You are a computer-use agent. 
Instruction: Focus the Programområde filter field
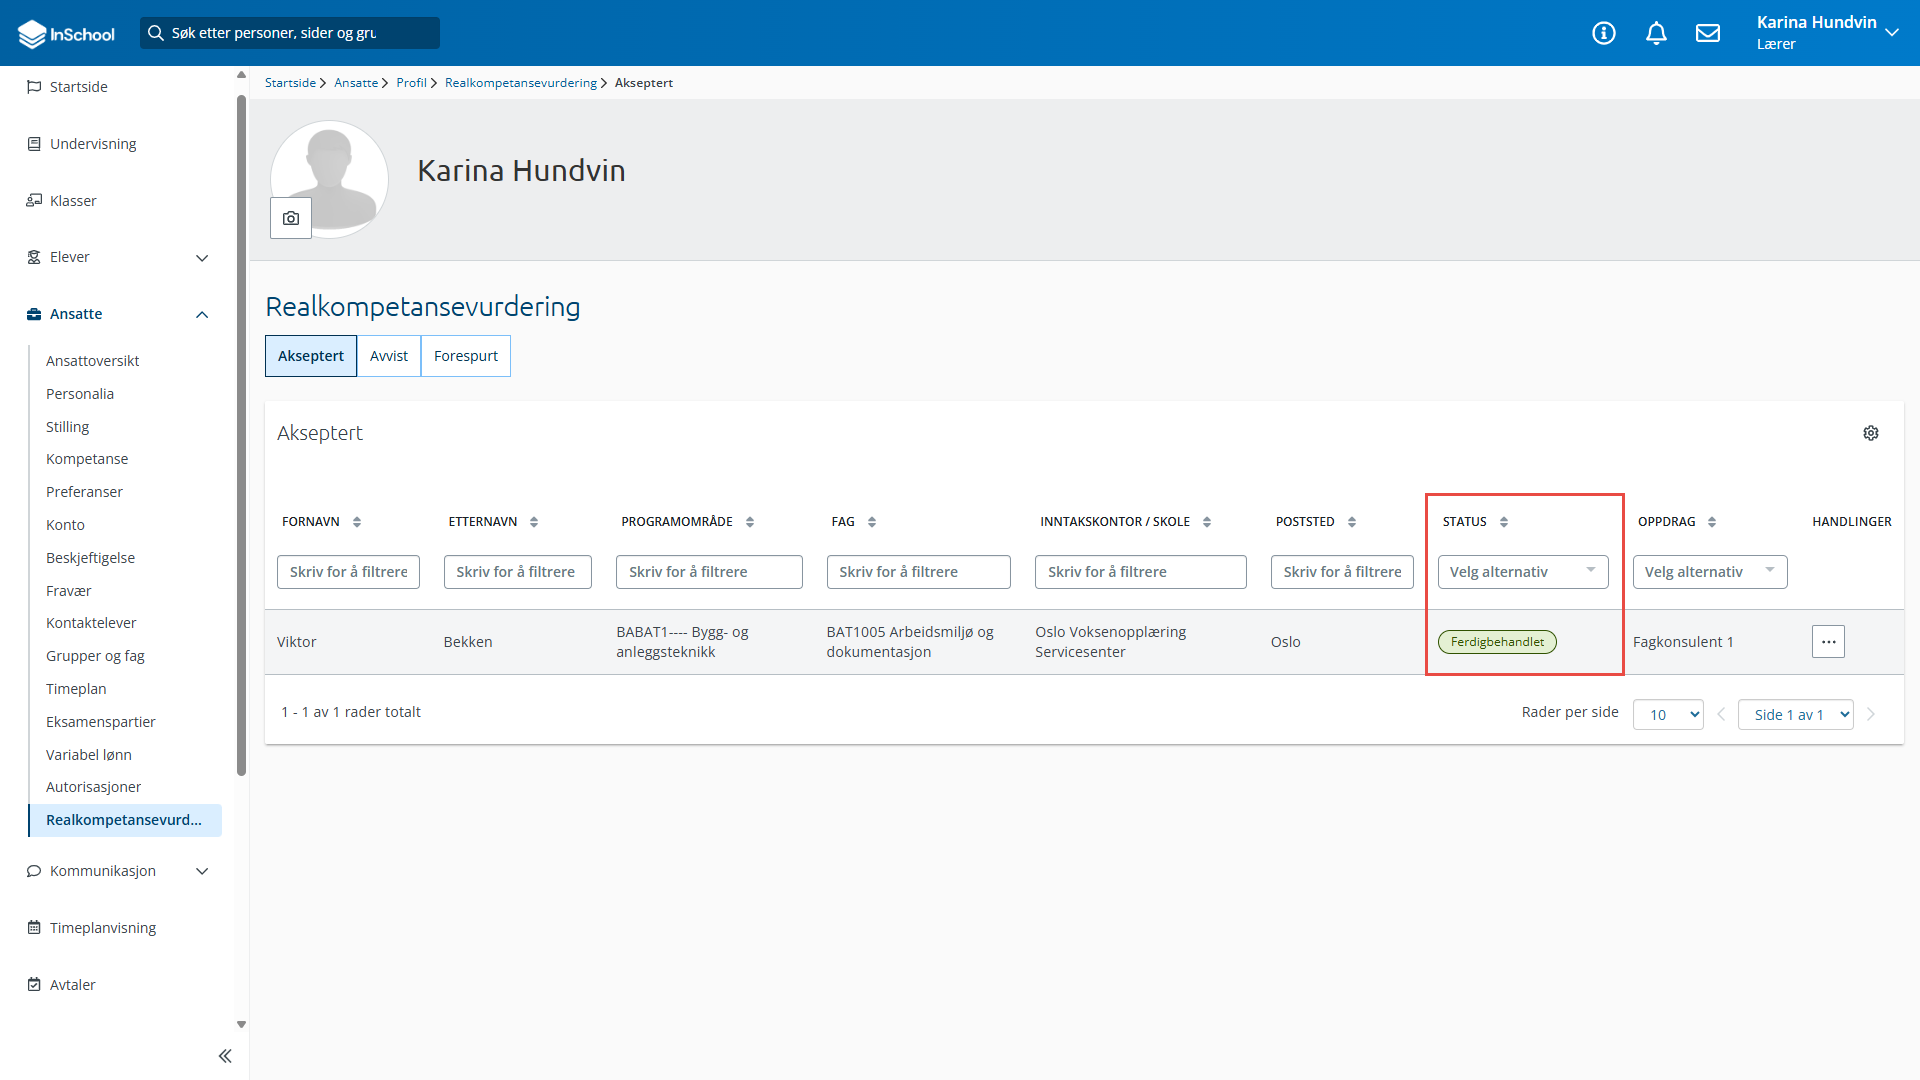(709, 572)
